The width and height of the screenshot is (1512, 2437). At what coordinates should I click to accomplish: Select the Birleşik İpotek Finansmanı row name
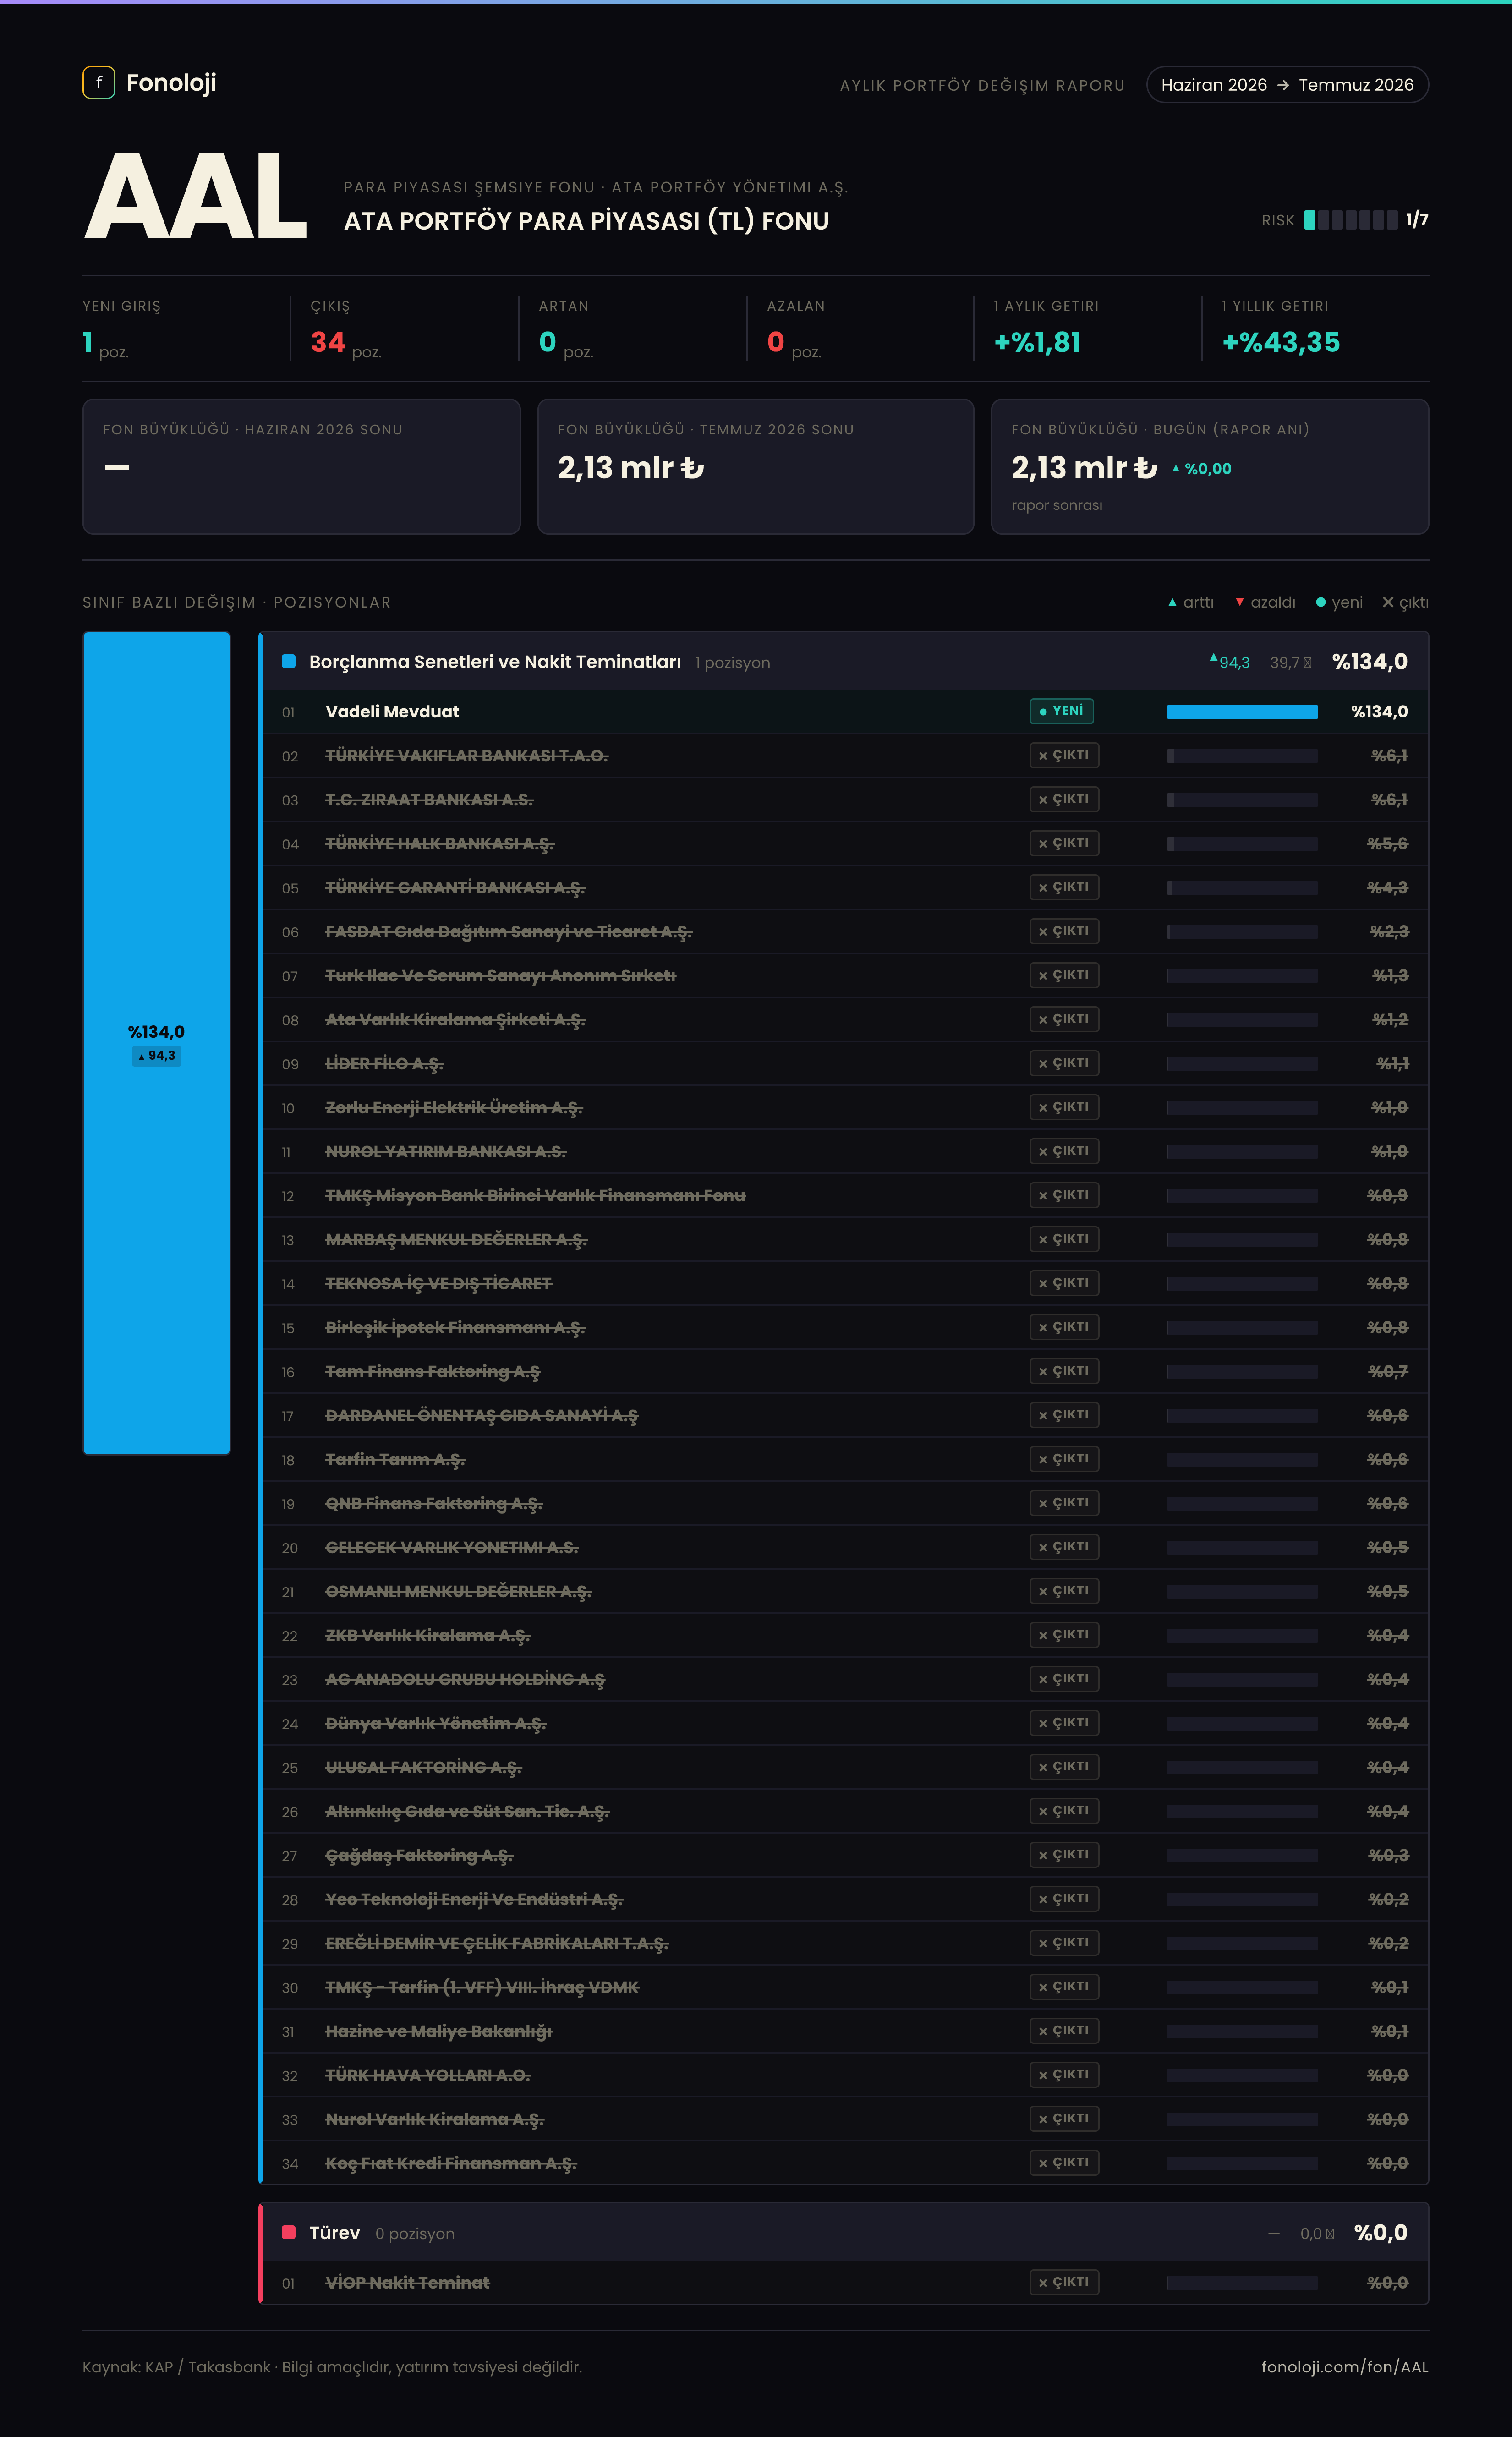point(456,1328)
